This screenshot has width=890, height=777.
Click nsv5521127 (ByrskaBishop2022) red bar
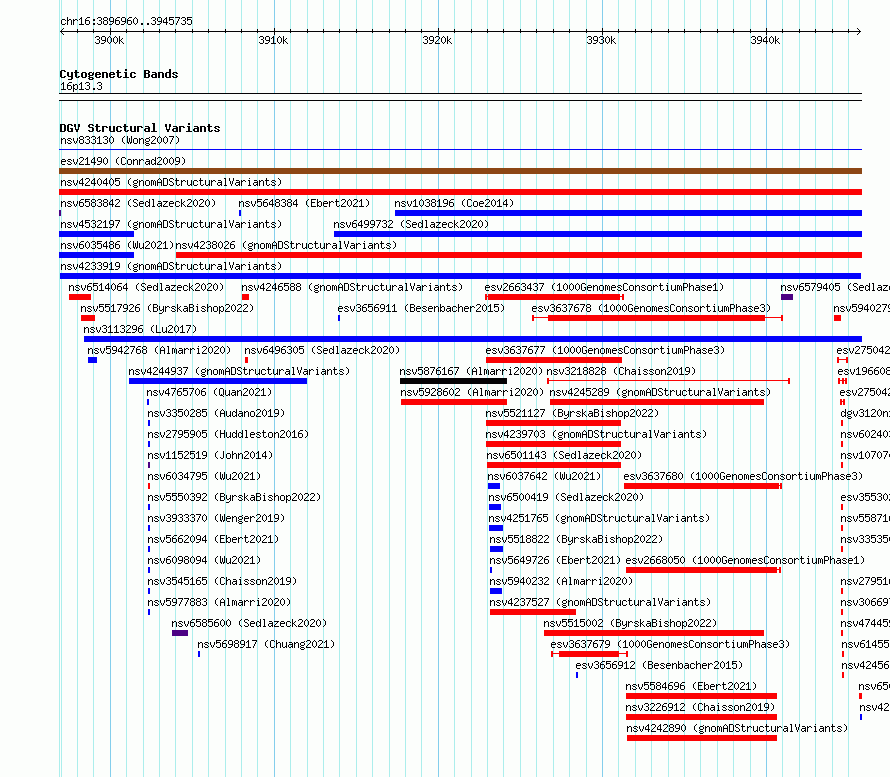[553, 423]
